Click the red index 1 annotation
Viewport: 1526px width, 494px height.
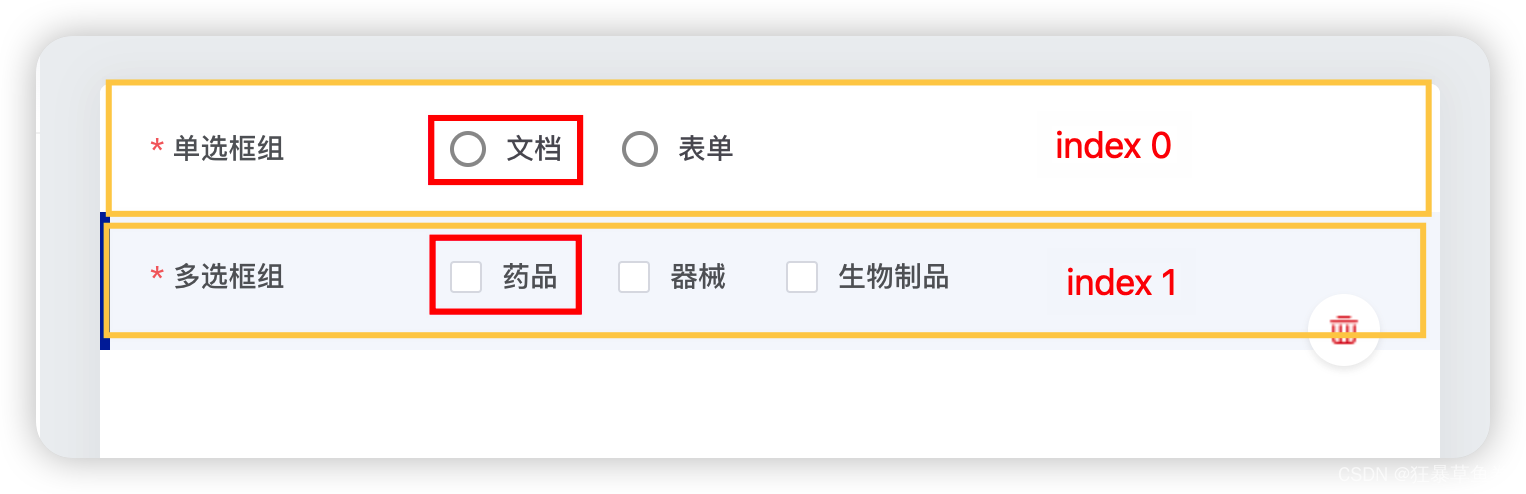1121,283
